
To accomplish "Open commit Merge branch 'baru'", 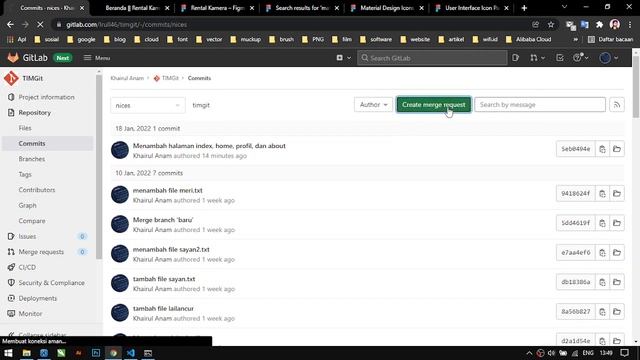I will tap(163, 220).
